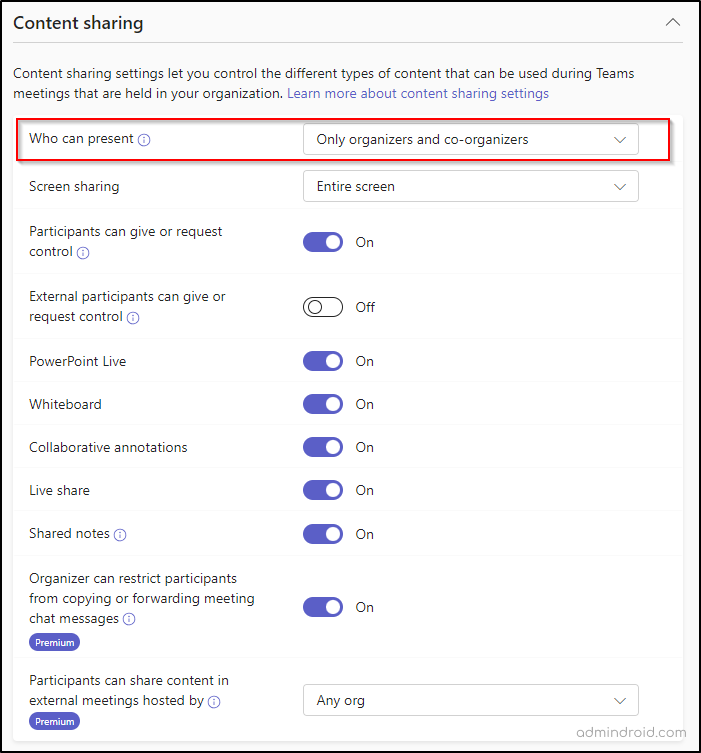701x753 pixels.
Task: Disable the Live share toggle
Action: (323, 490)
